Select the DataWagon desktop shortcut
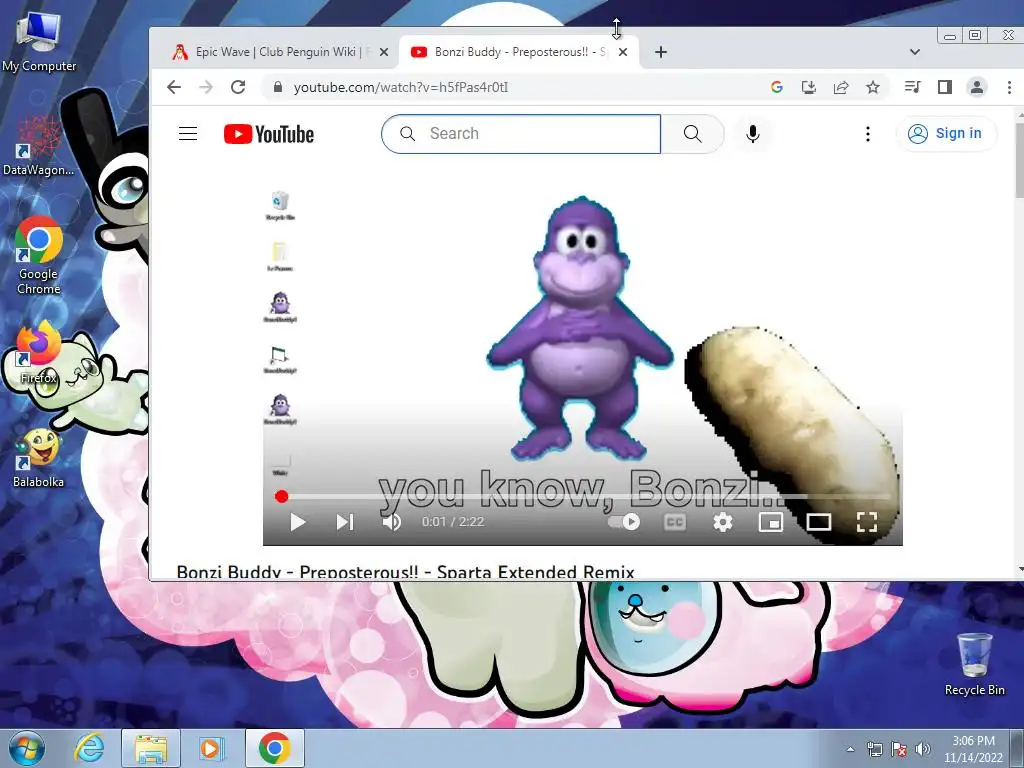 click(39, 146)
